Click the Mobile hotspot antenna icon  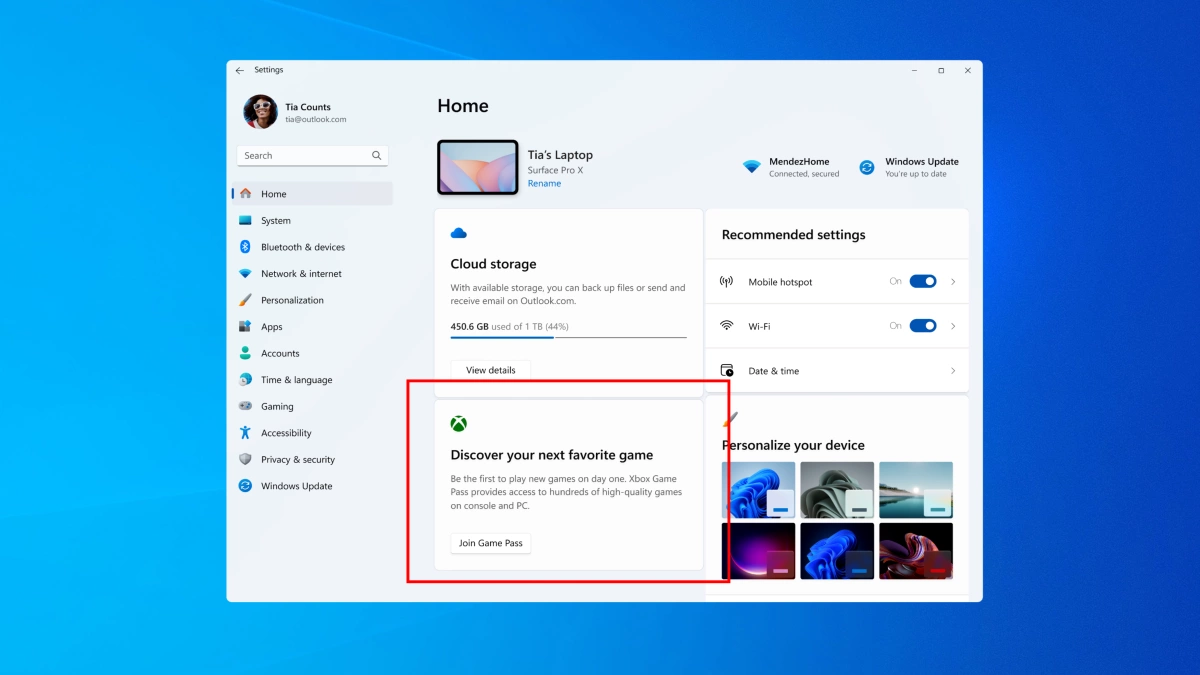click(x=727, y=282)
